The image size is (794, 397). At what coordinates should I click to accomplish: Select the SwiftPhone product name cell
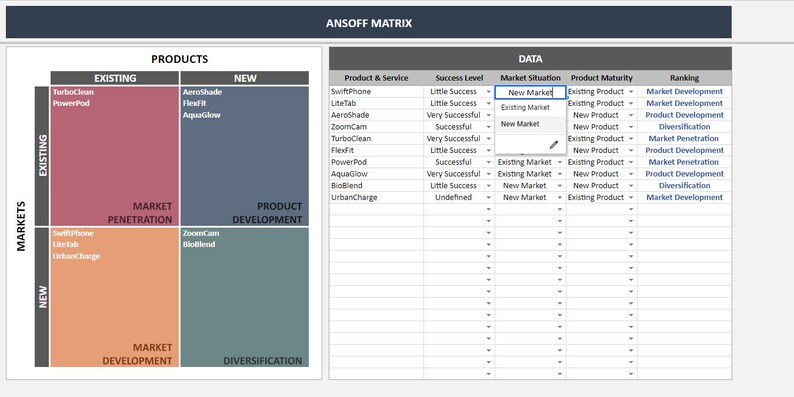[x=376, y=92]
